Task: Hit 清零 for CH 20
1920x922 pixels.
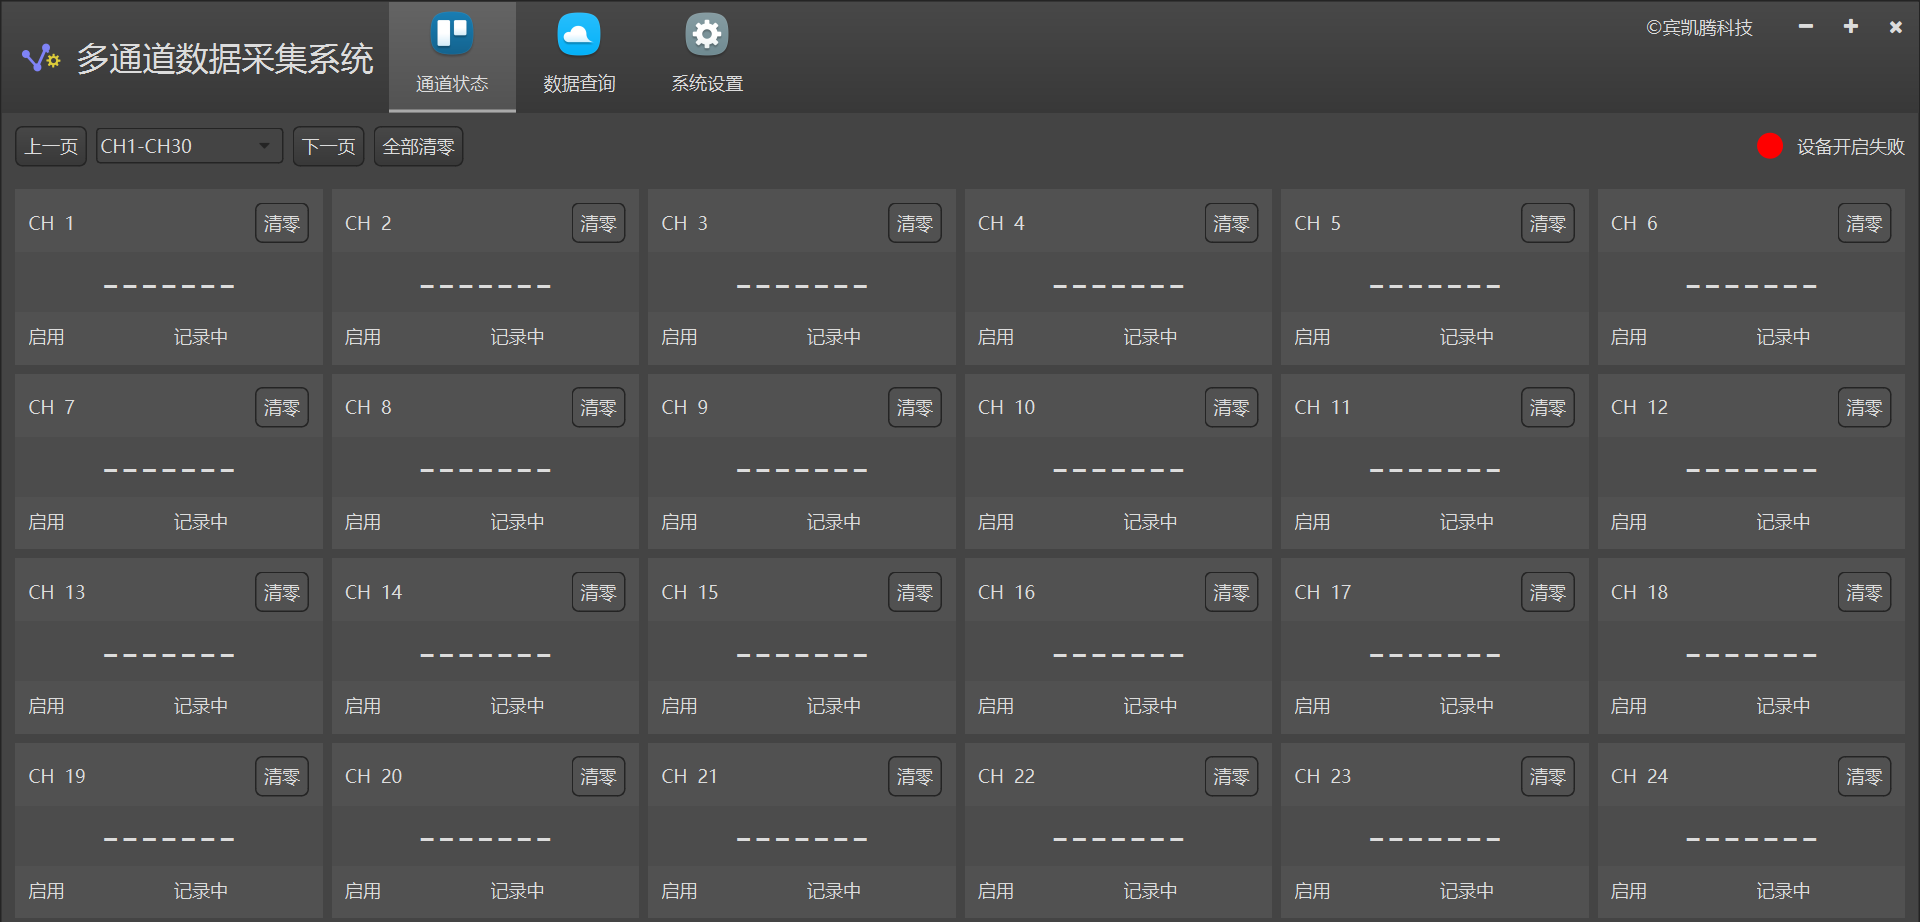Action: pos(598,777)
